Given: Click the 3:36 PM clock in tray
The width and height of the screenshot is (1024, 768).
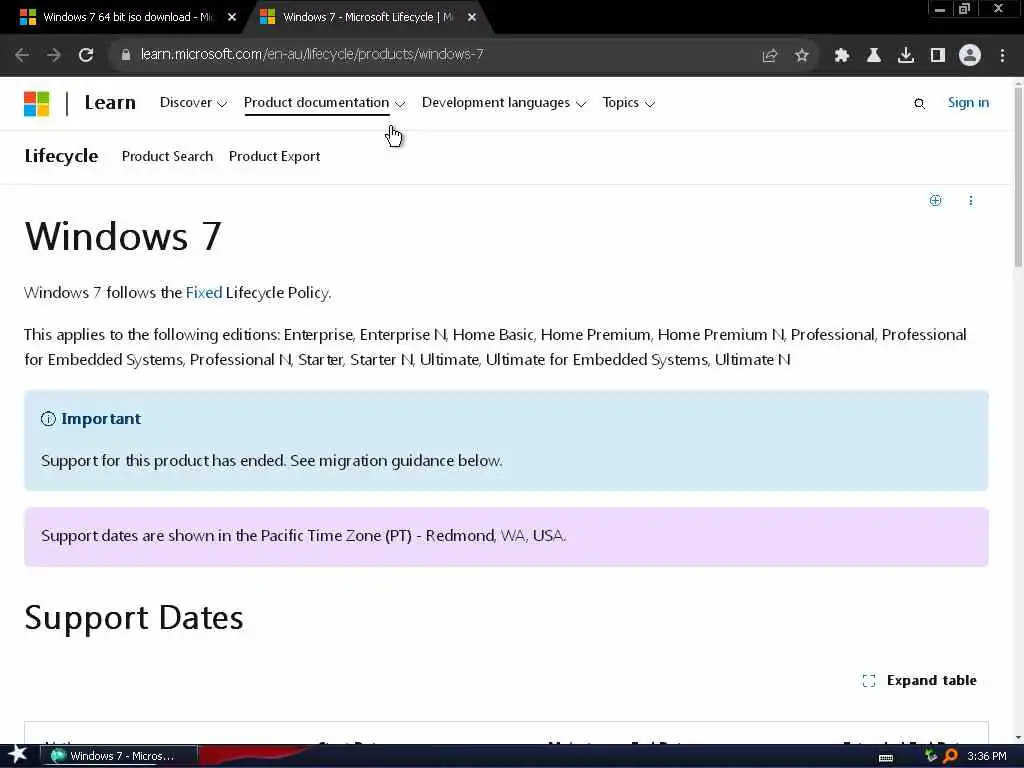Looking at the screenshot, I should pos(986,756).
